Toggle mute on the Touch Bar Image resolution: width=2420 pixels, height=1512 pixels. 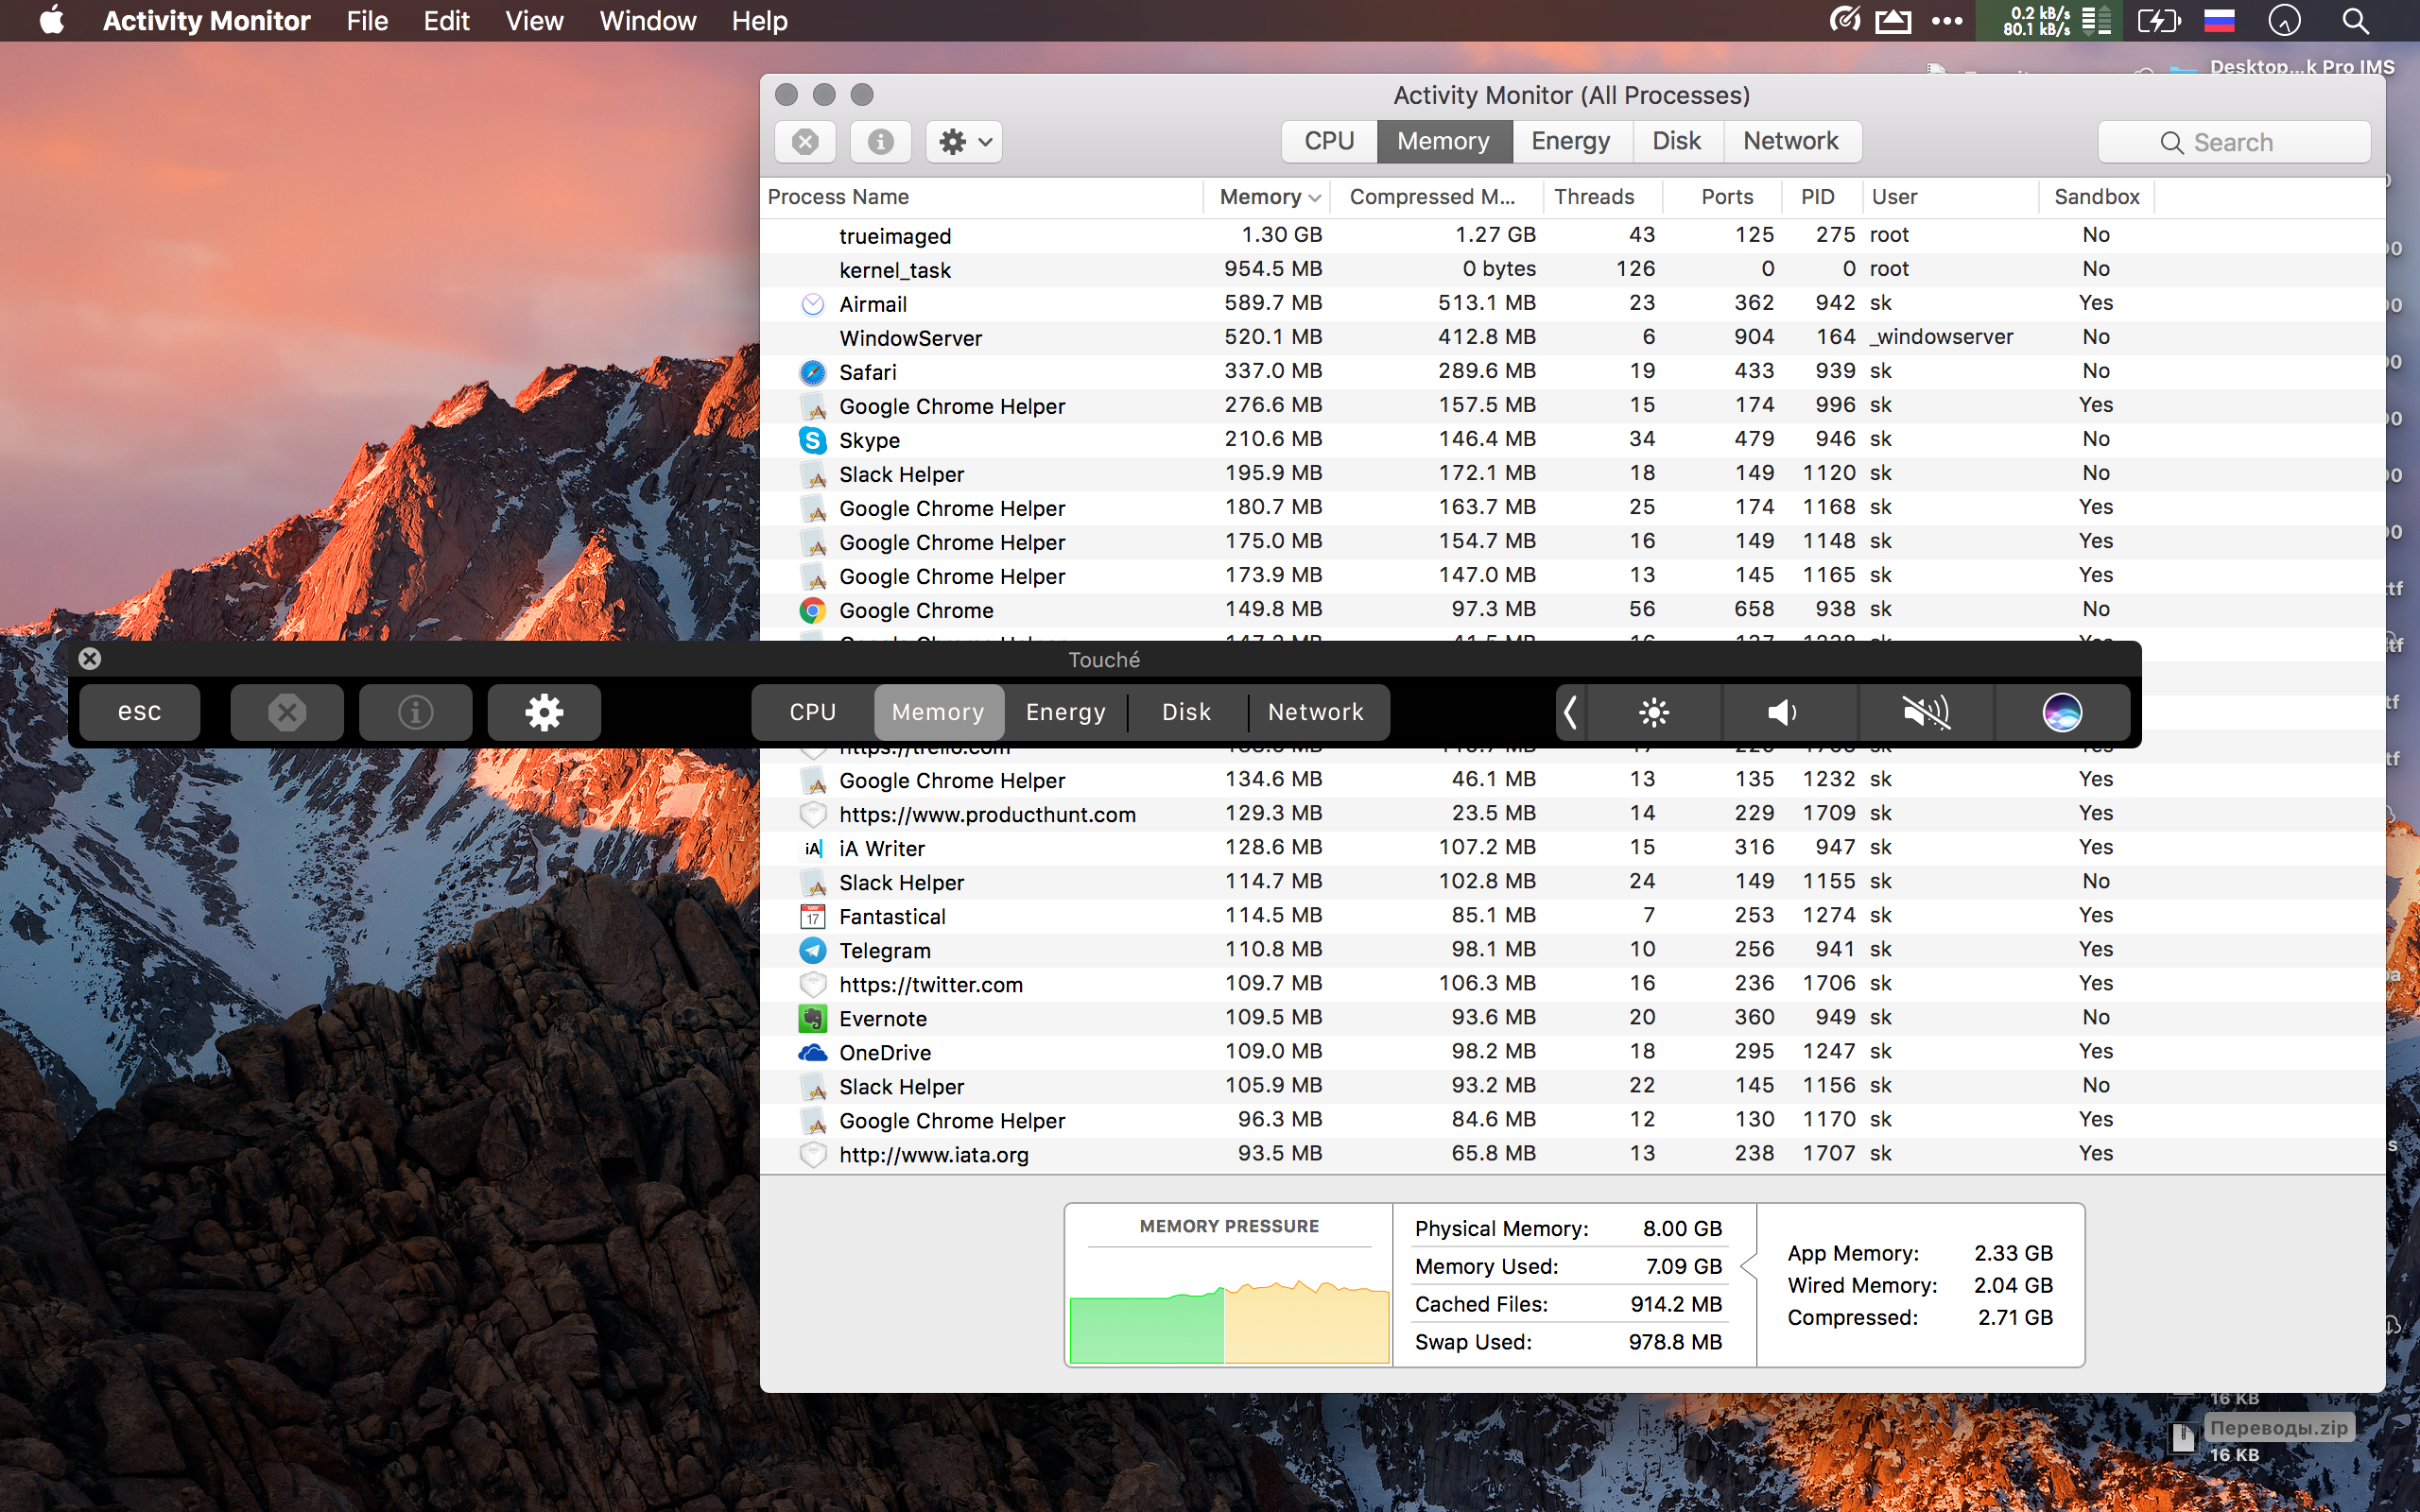pyautogui.click(x=1925, y=712)
